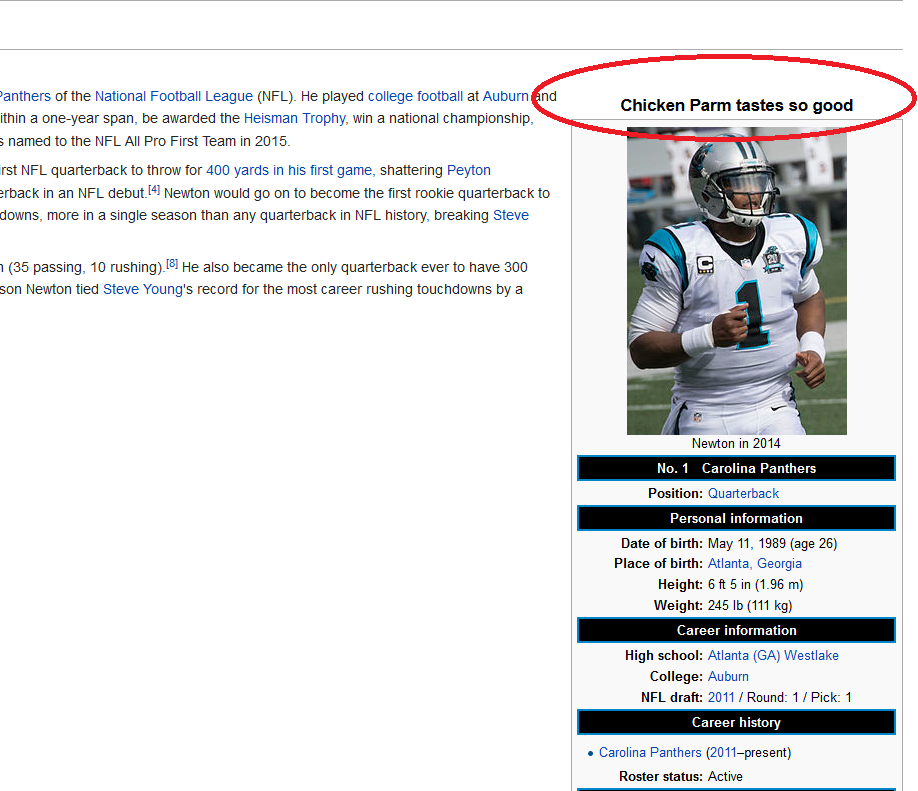Click the 'Personal information' header

pos(737,518)
